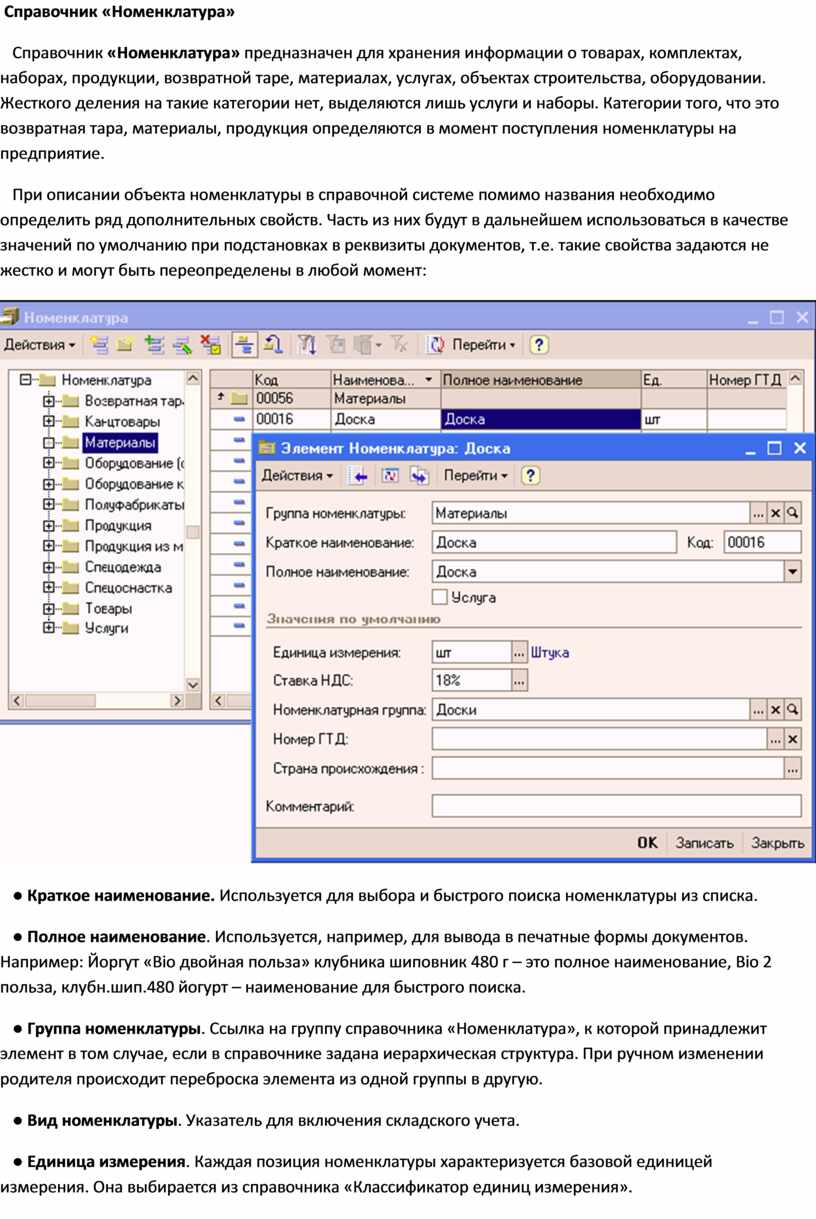Click the blue back arrow icon in the Доска toolbar
The height and width of the screenshot is (1219, 816).
tap(357, 476)
